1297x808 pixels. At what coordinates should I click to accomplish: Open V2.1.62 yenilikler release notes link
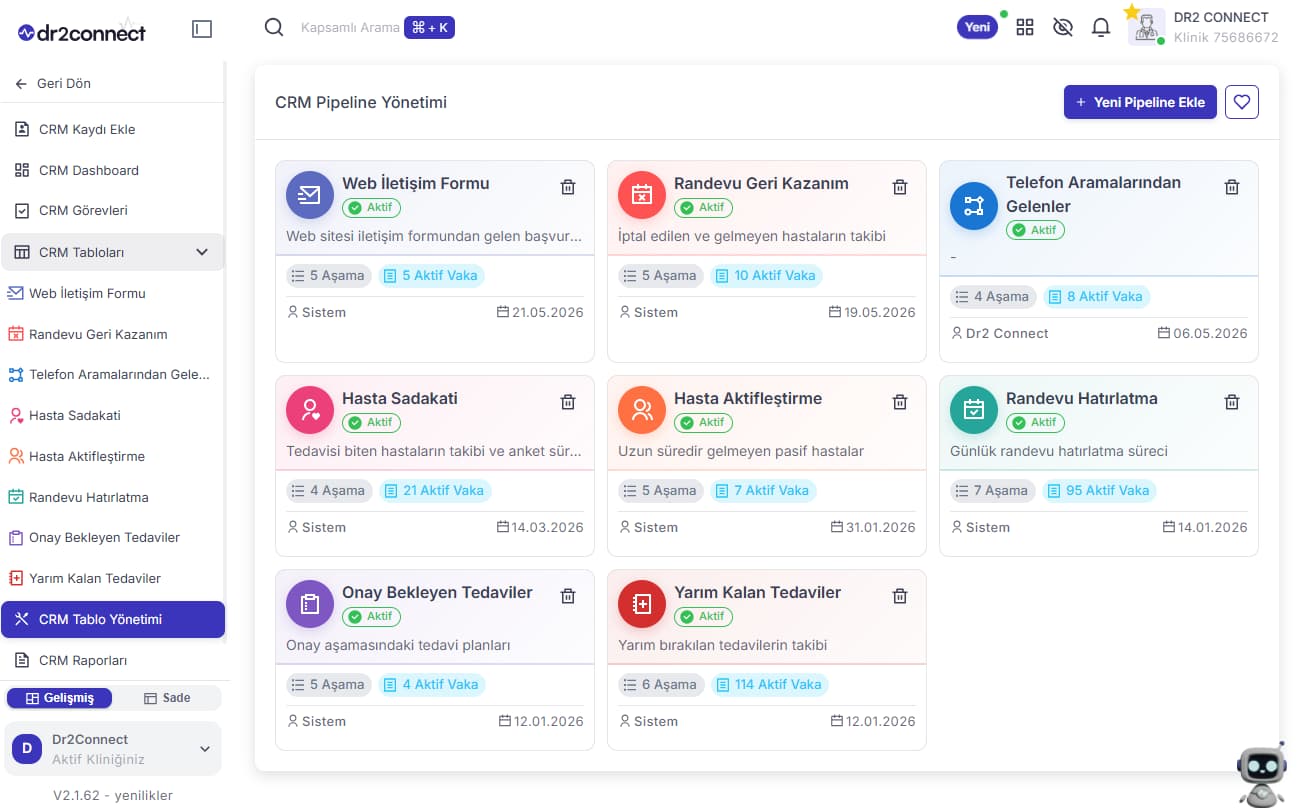(x=113, y=796)
